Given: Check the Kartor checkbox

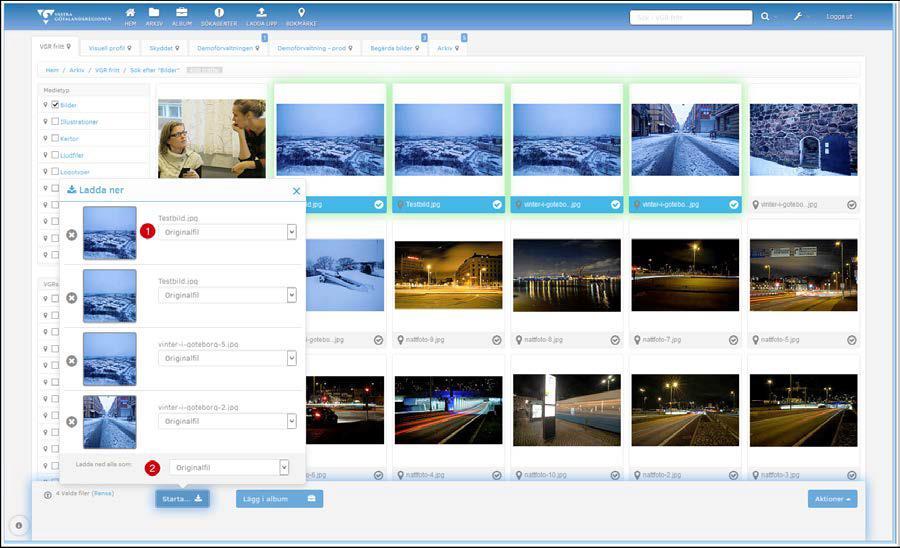Looking at the screenshot, I should [x=55, y=138].
